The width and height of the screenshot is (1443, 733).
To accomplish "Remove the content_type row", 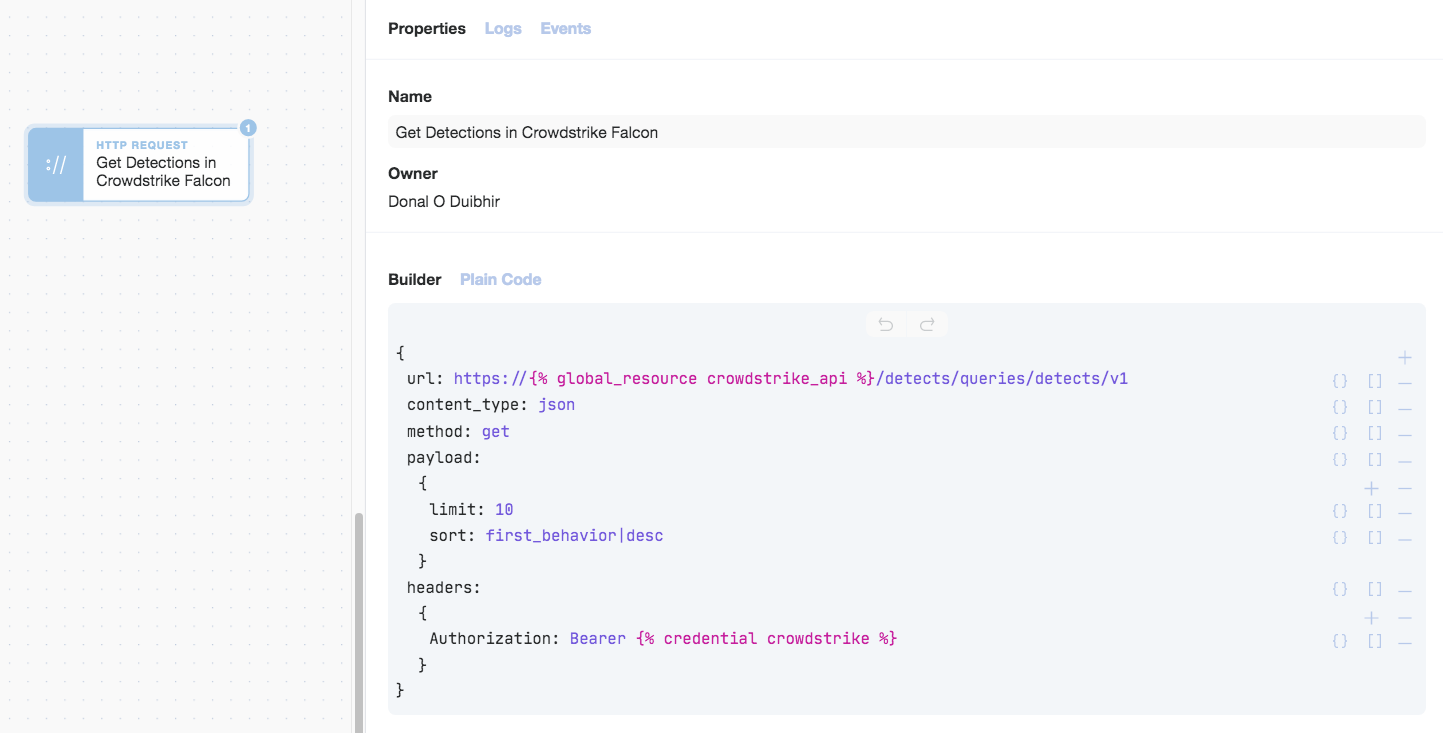I will click(x=1405, y=408).
